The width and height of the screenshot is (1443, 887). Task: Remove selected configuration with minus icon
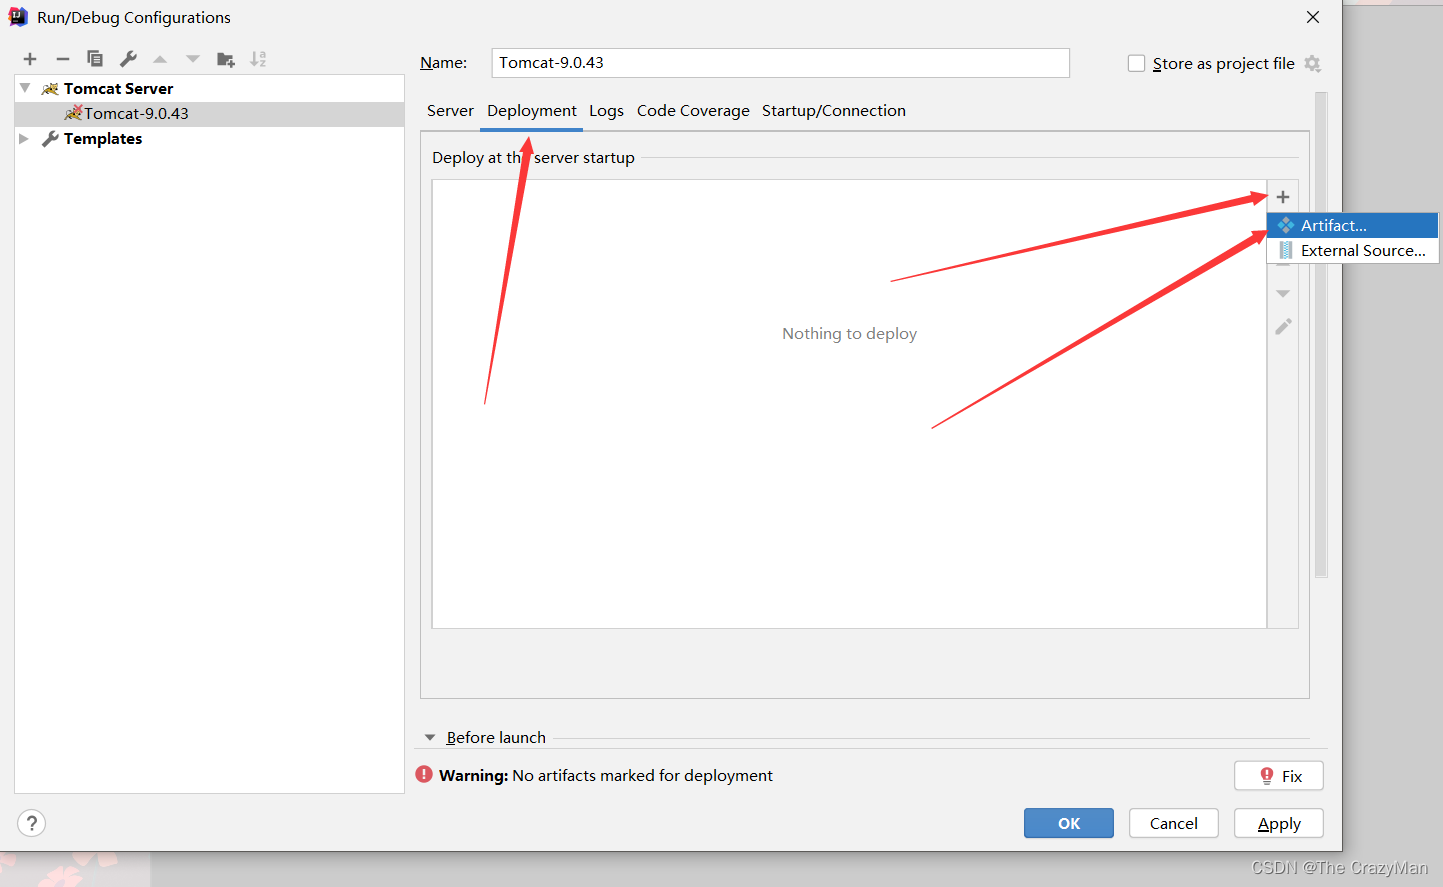pyautogui.click(x=62, y=59)
